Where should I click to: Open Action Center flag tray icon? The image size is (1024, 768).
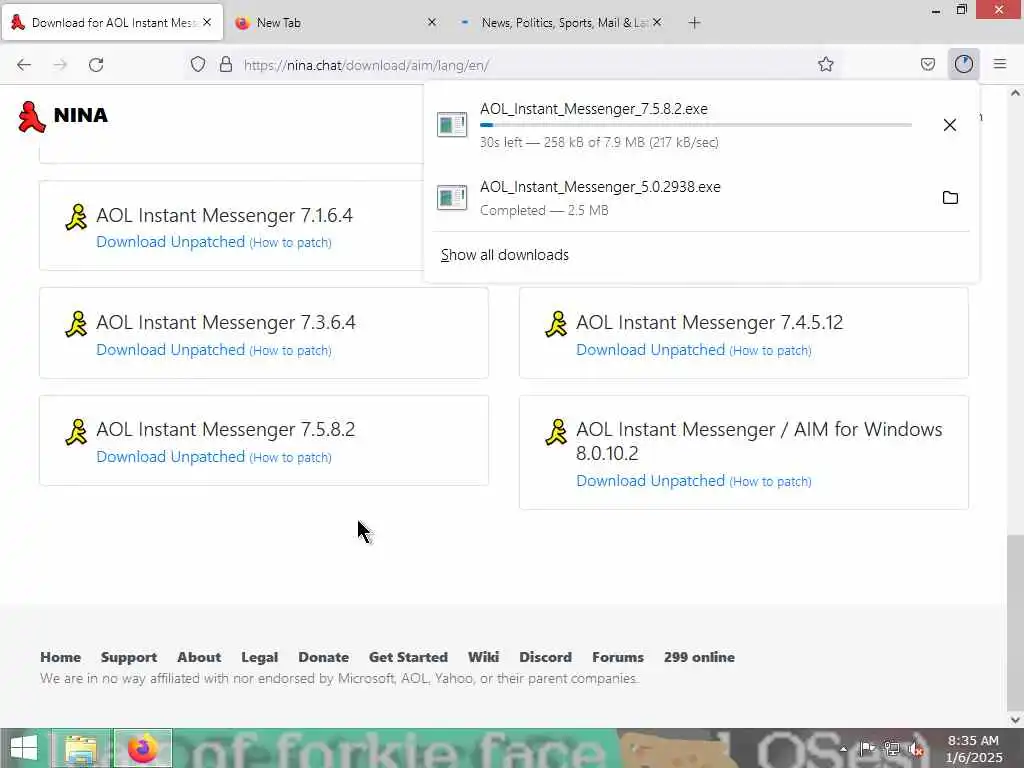[x=867, y=748]
